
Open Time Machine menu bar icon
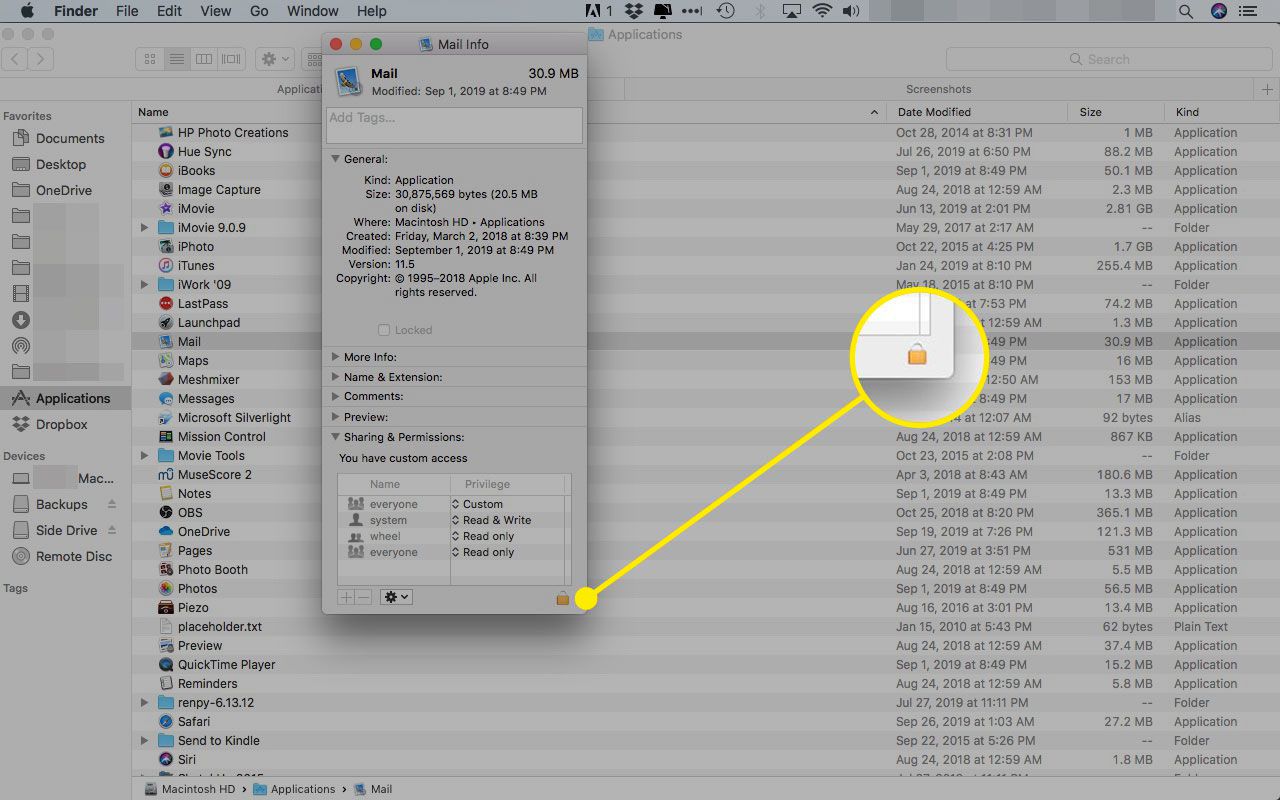[726, 12]
